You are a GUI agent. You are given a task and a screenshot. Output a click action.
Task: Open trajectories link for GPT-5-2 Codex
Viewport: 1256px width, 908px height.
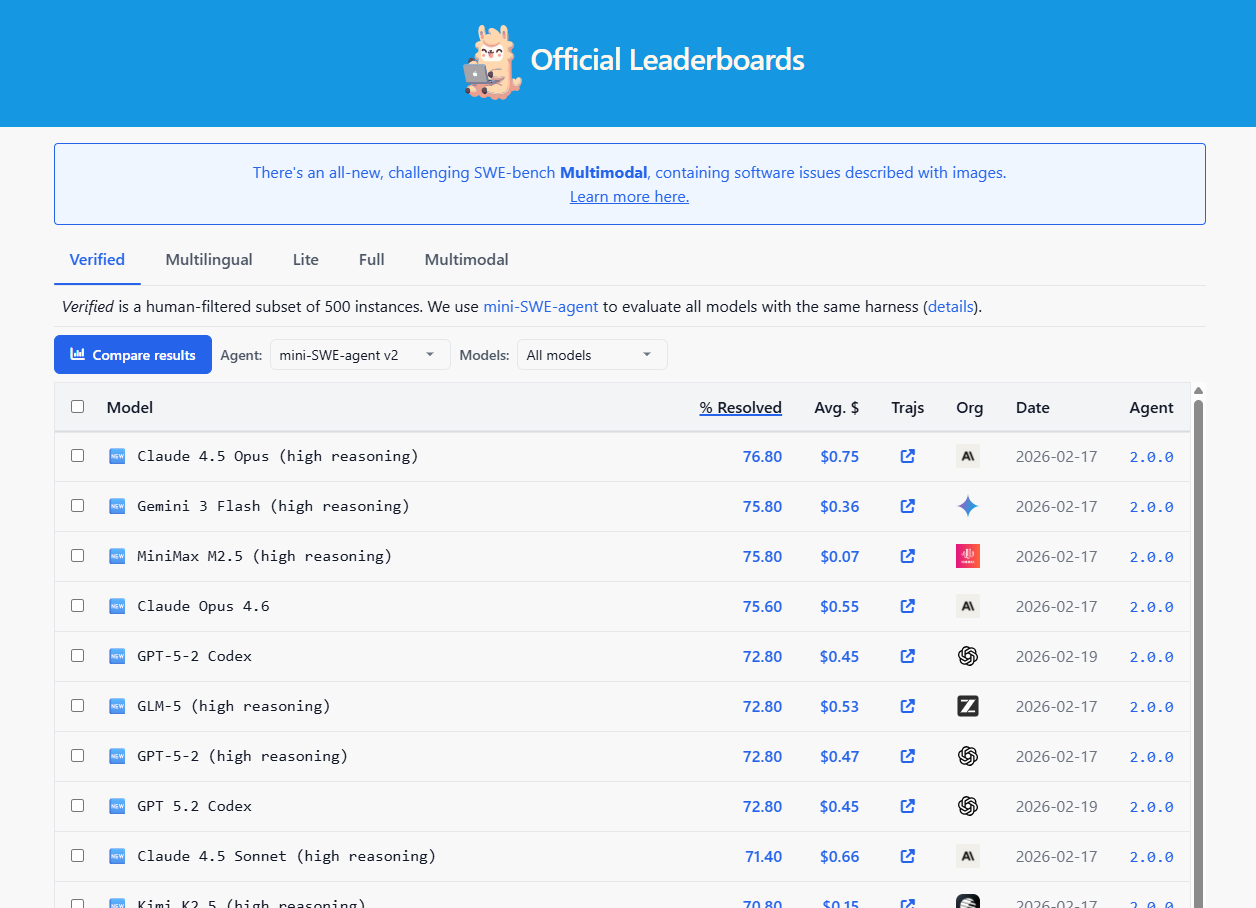908,656
